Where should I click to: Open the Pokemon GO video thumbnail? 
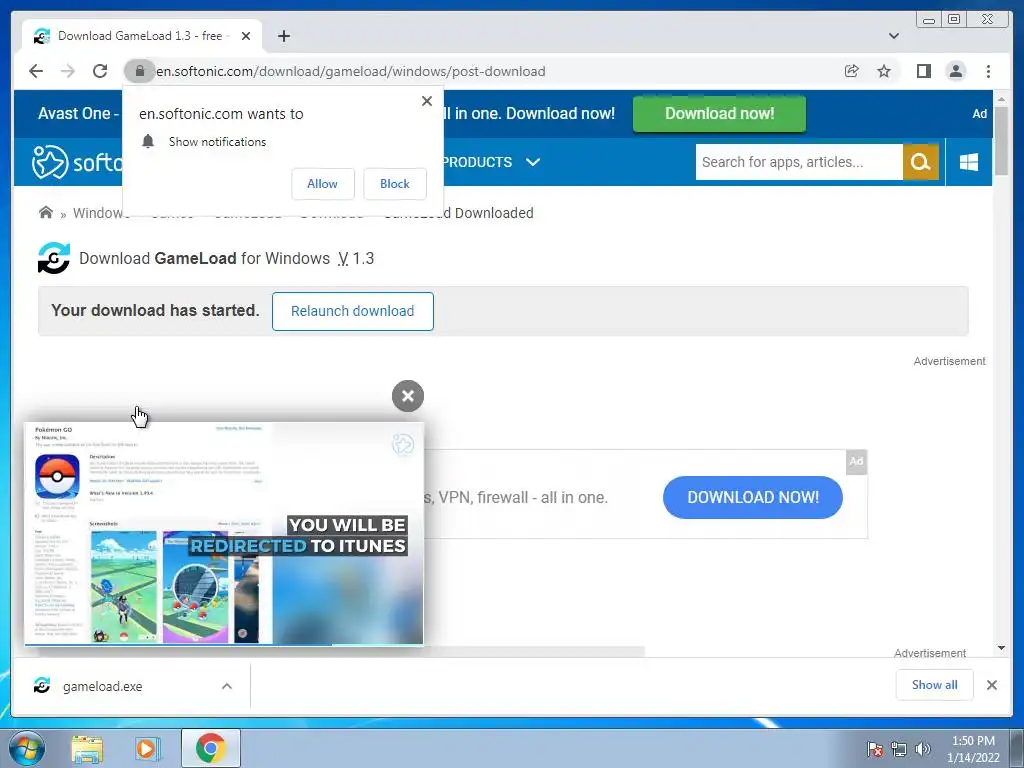(224, 534)
